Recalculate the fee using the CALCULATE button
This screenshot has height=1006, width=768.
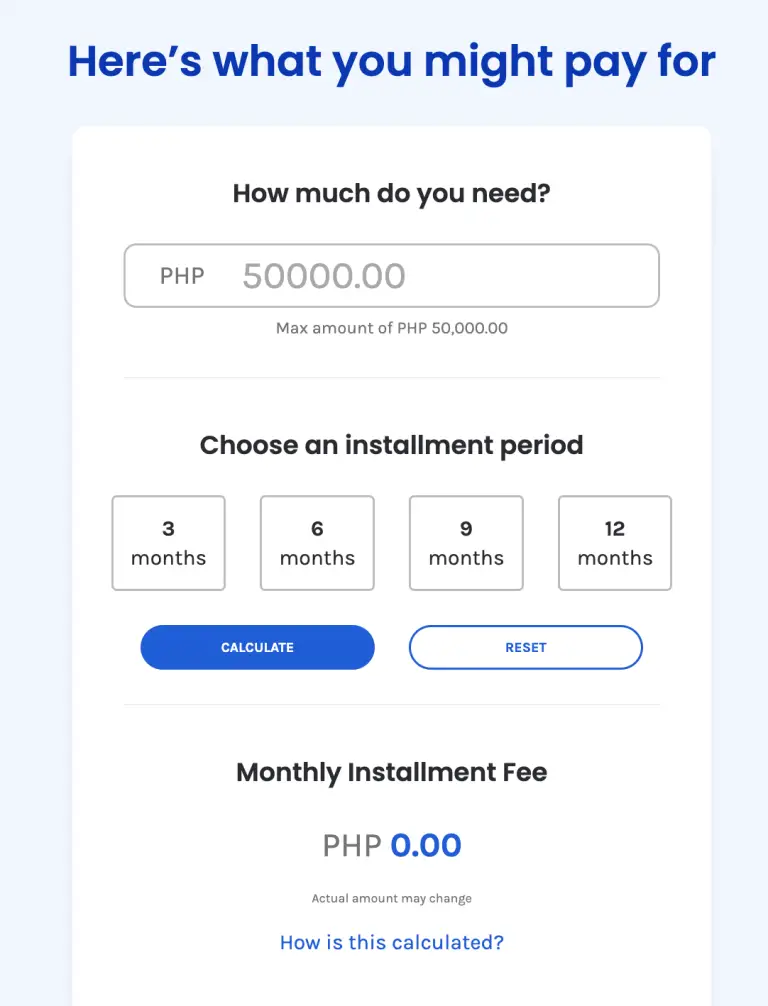click(x=257, y=647)
